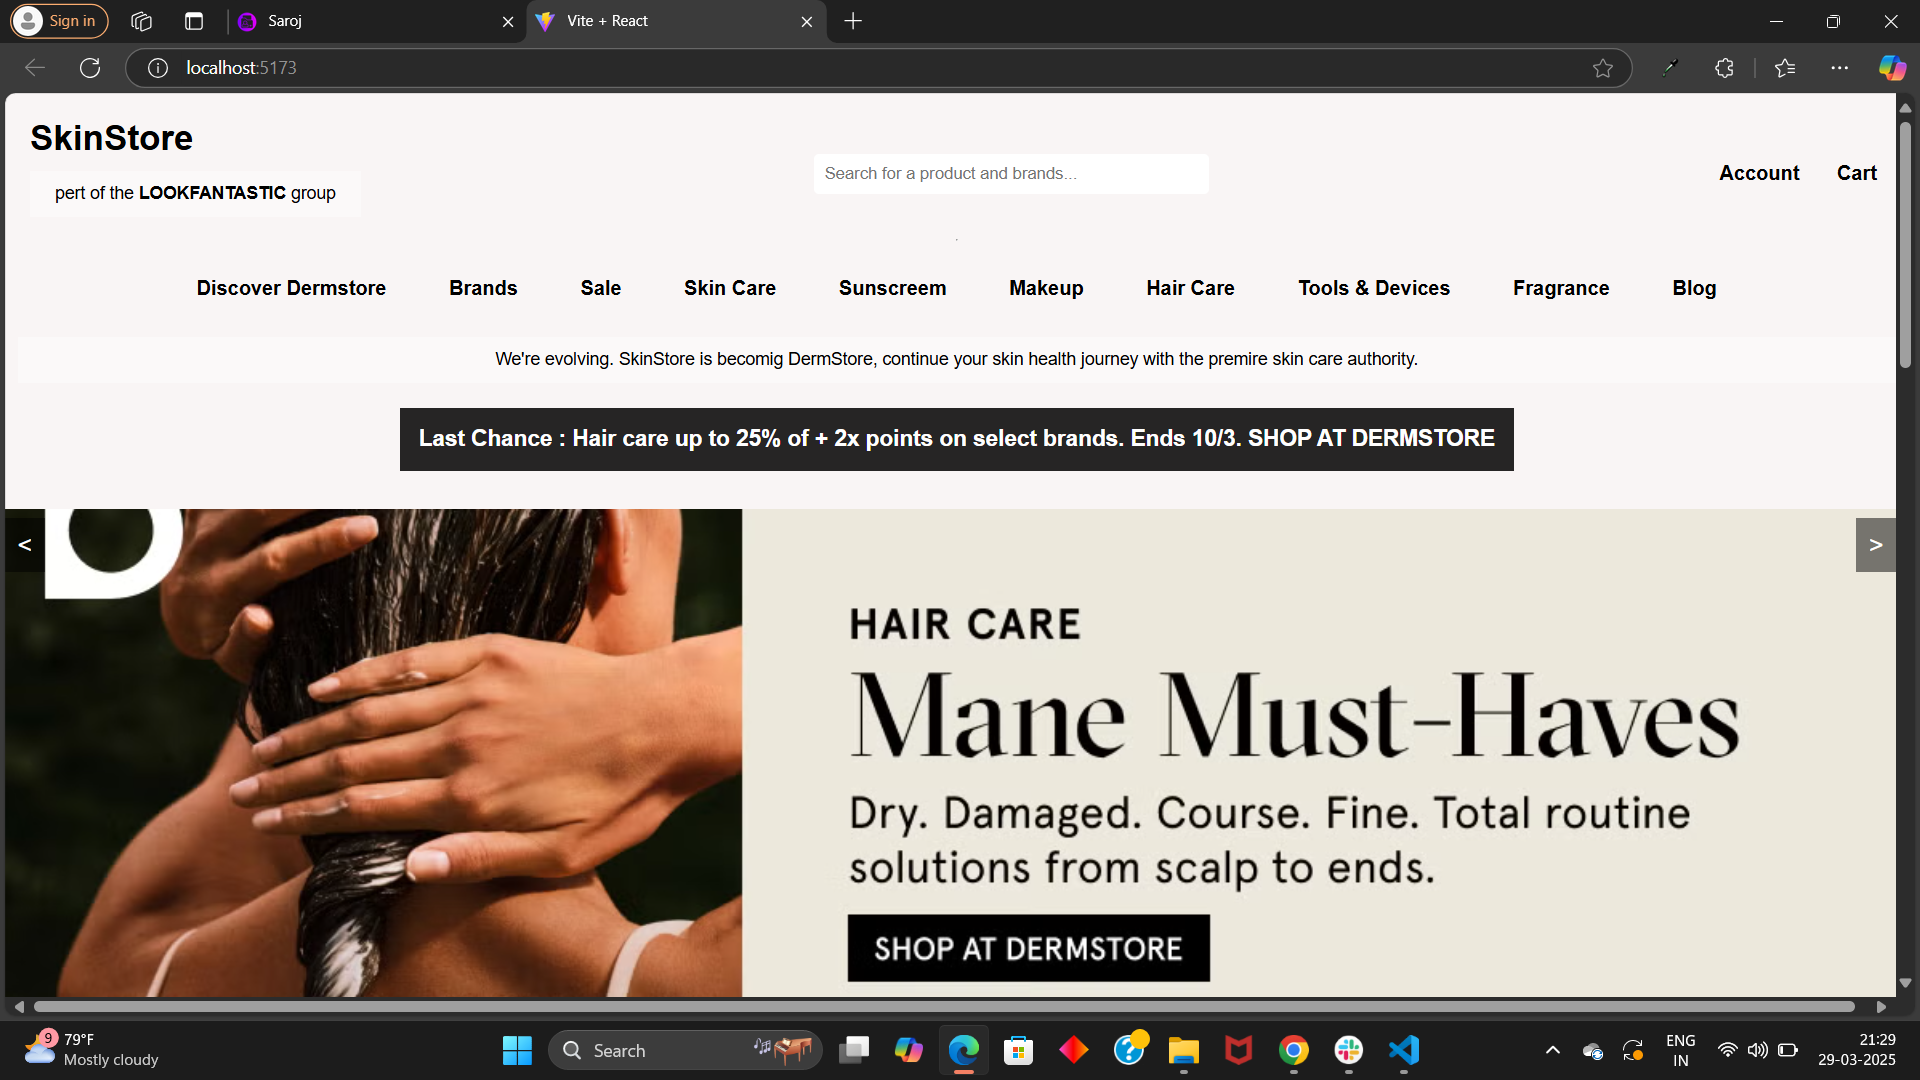This screenshot has height=1080, width=1920.
Task: Open the Brands menu item
Action: coord(483,288)
